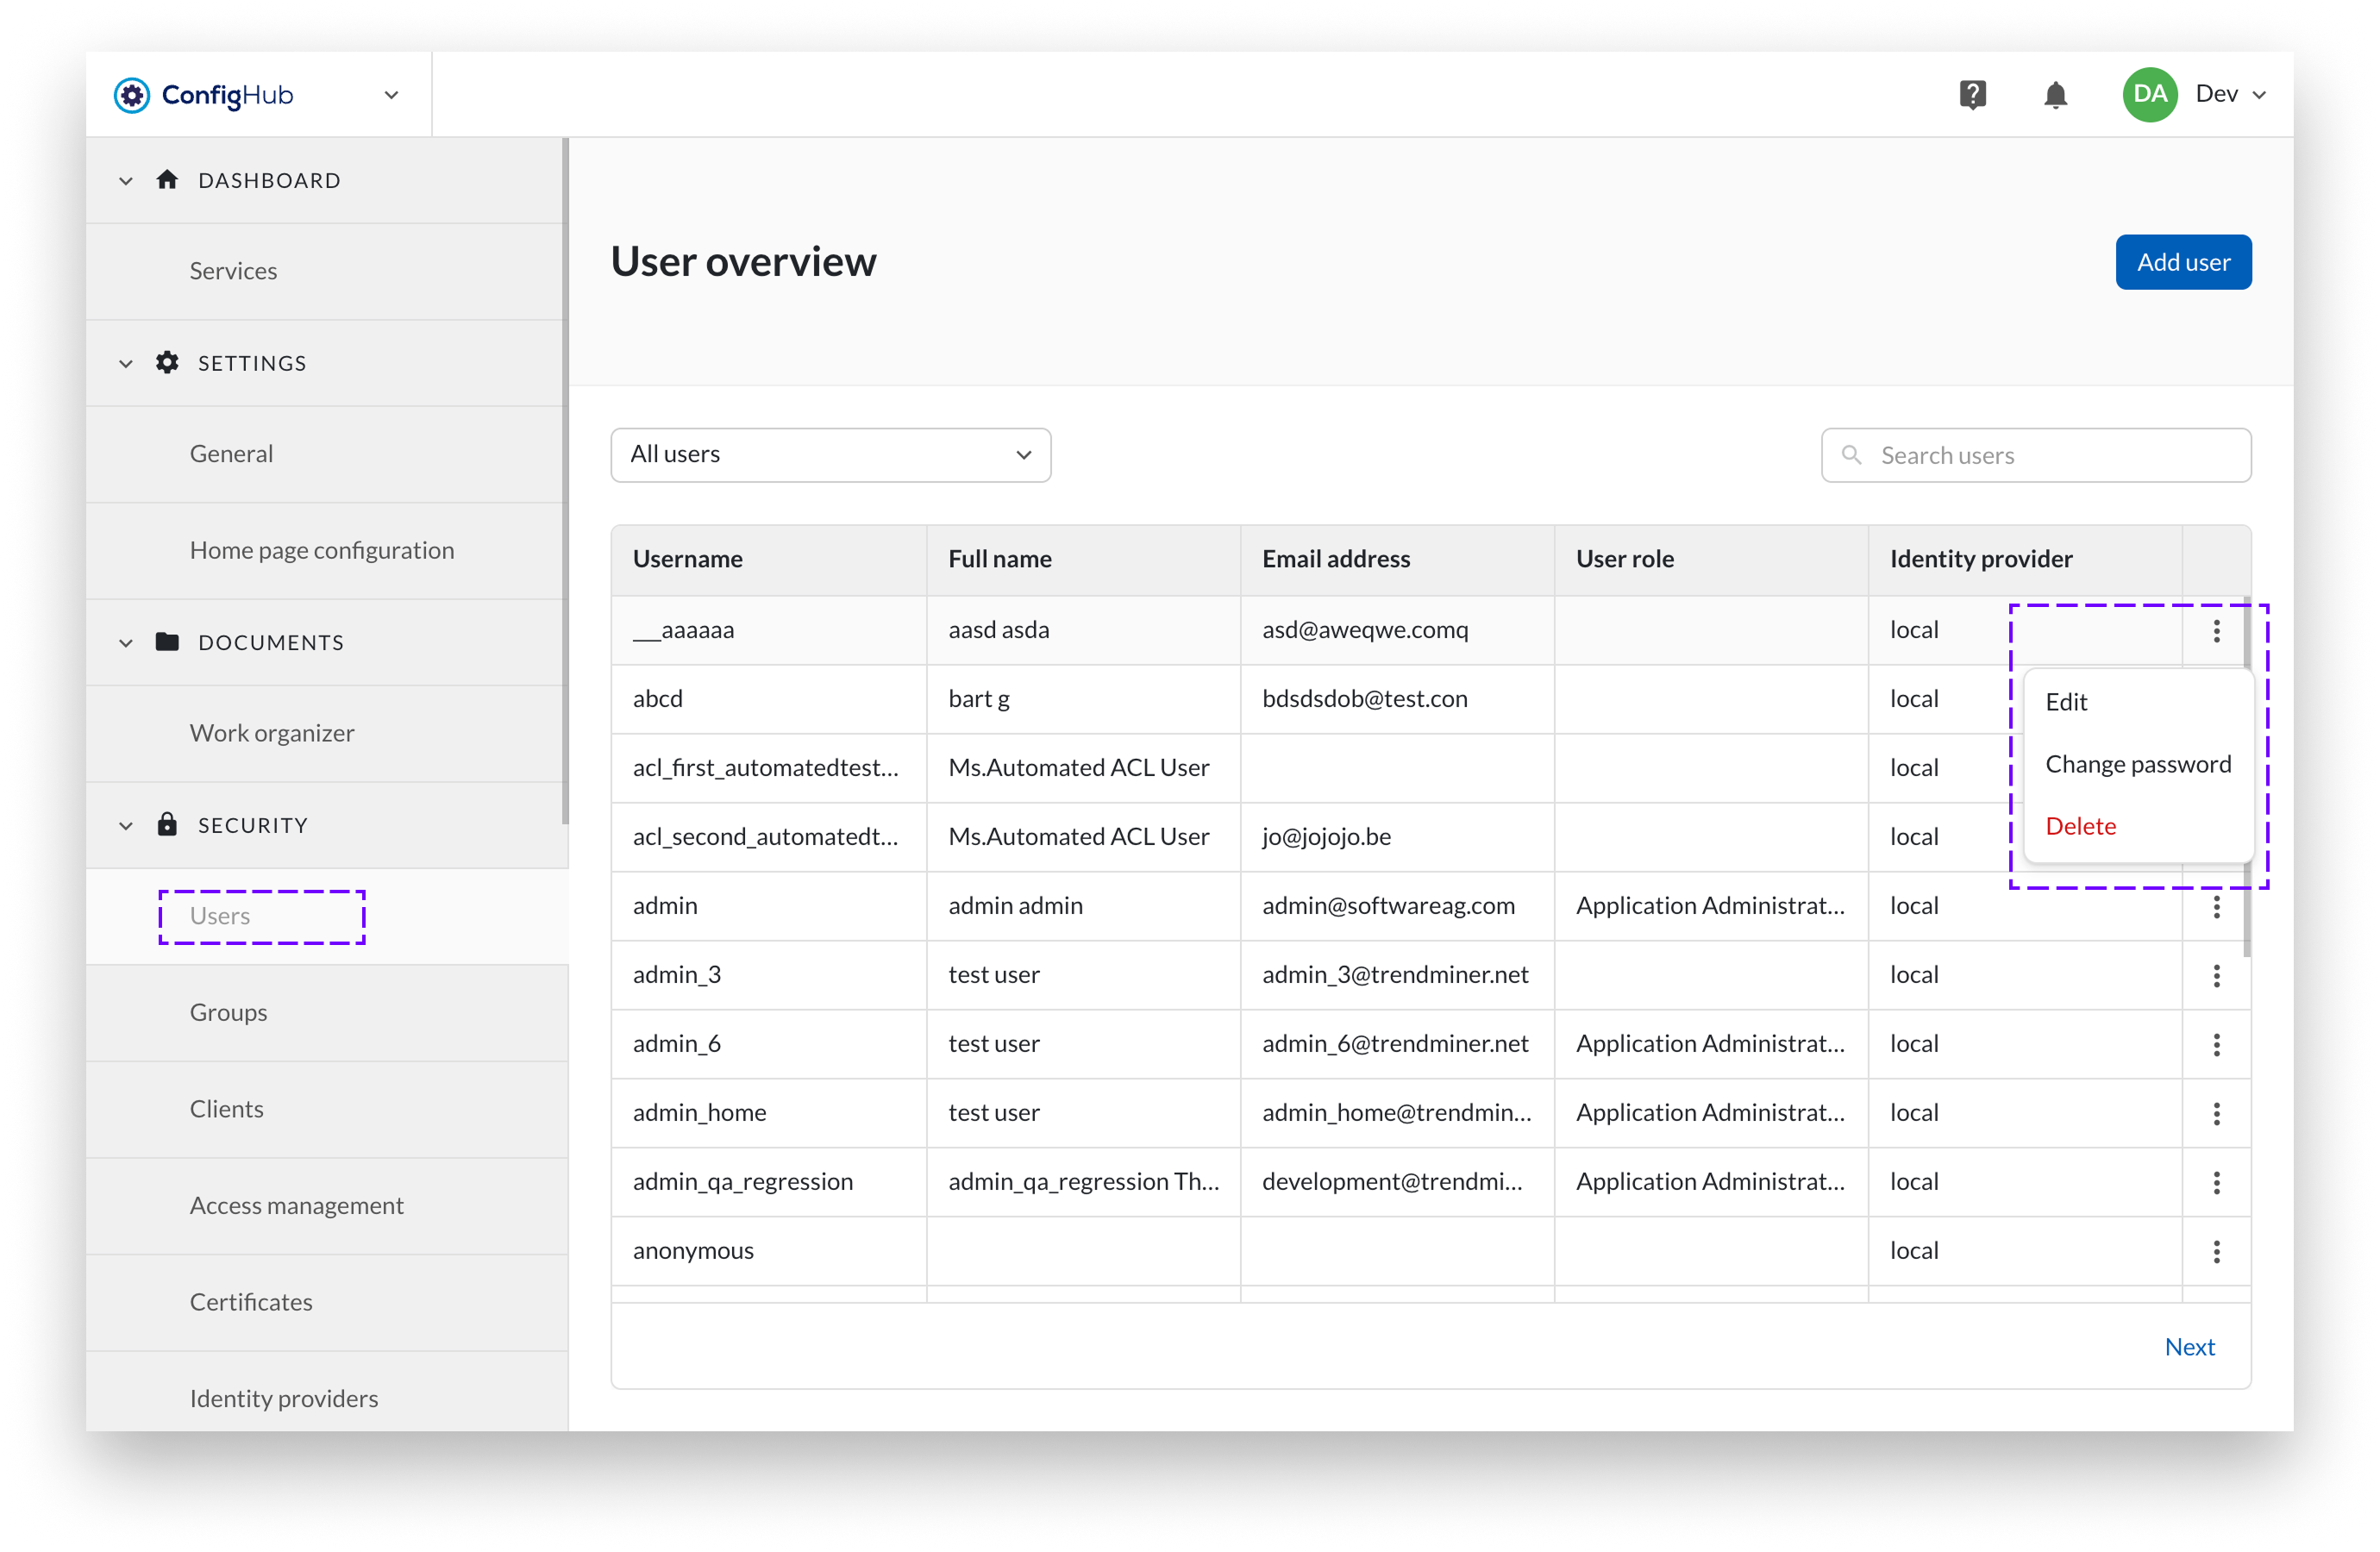Open the All users filter dropdown
The image size is (2380, 1552).
tap(830, 455)
